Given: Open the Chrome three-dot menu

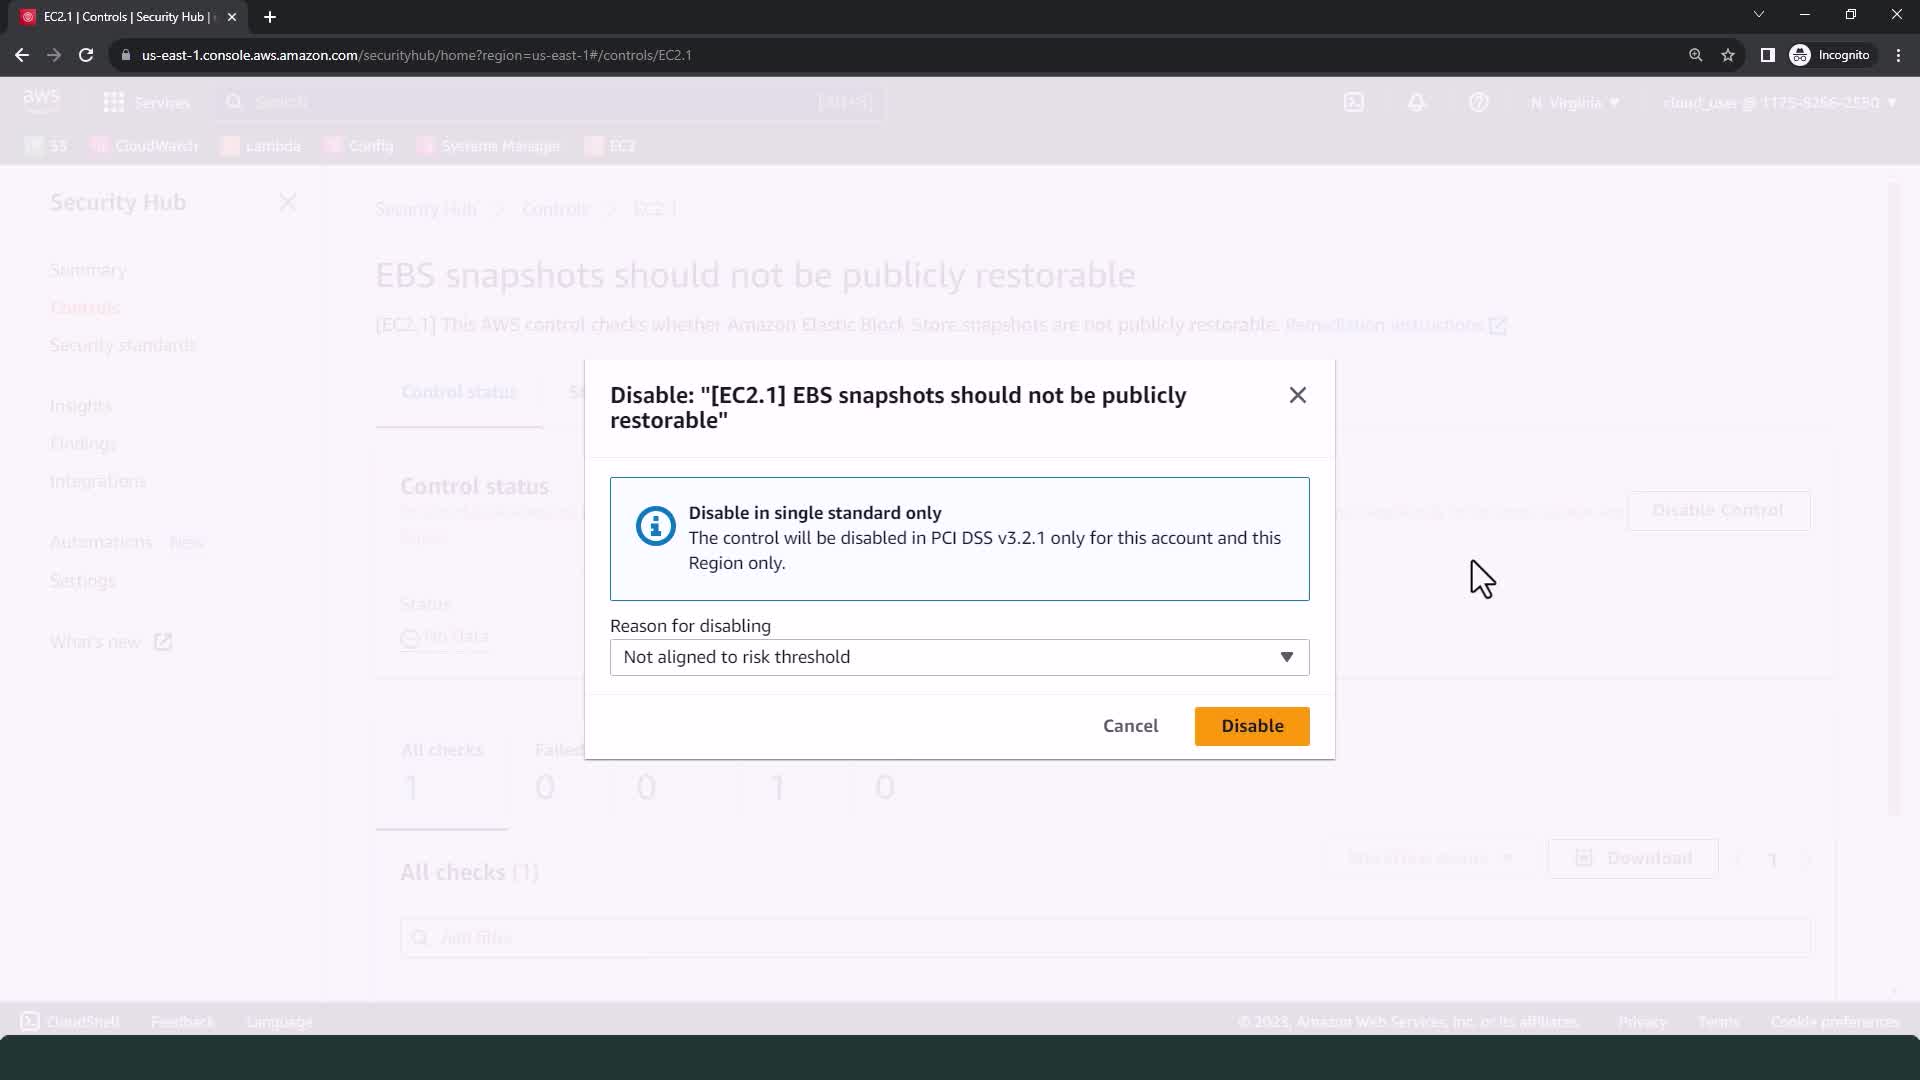Looking at the screenshot, I should [x=1898, y=55].
